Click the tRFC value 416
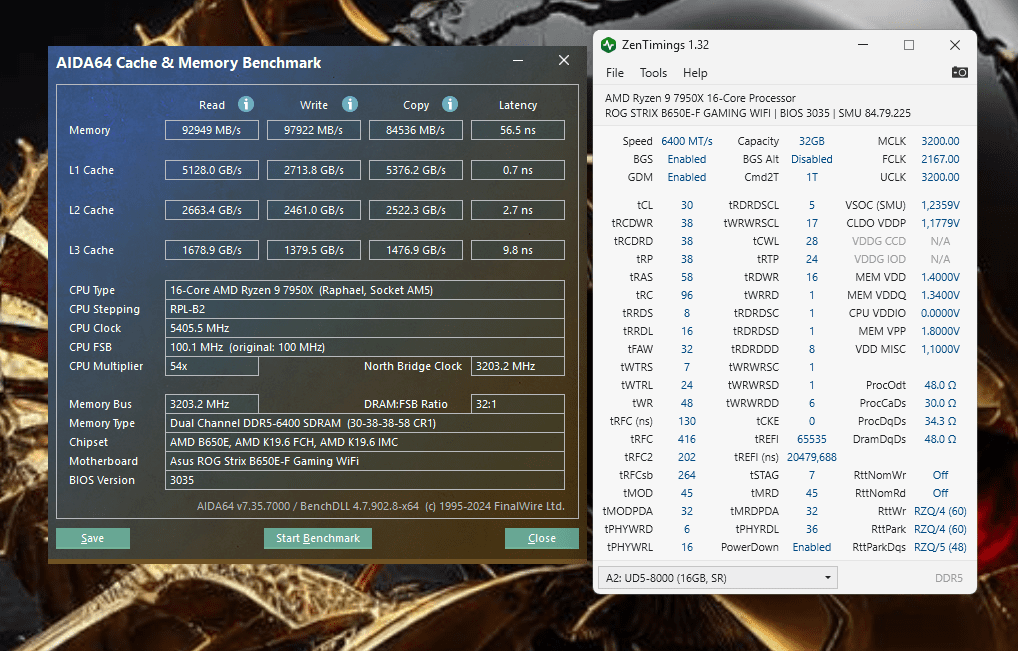This screenshot has width=1018, height=651. (686, 439)
